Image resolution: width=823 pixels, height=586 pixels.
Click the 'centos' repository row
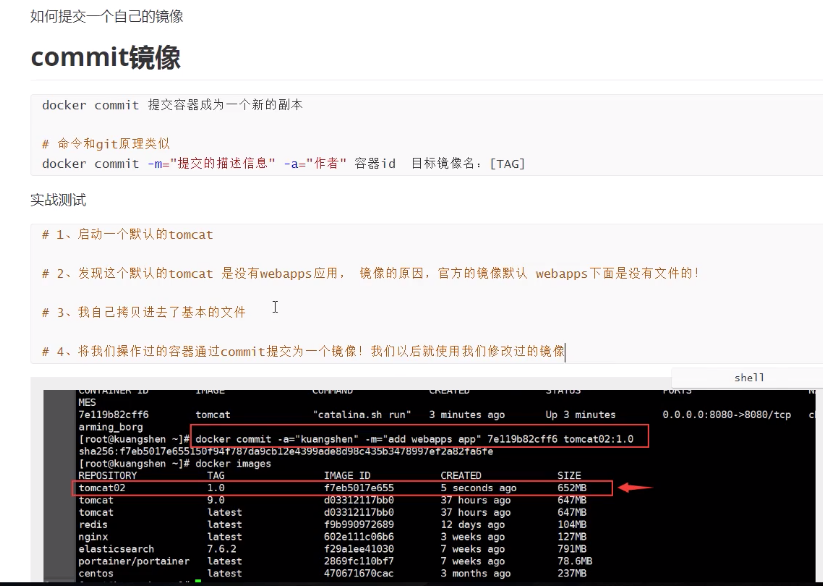click(332, 573)
